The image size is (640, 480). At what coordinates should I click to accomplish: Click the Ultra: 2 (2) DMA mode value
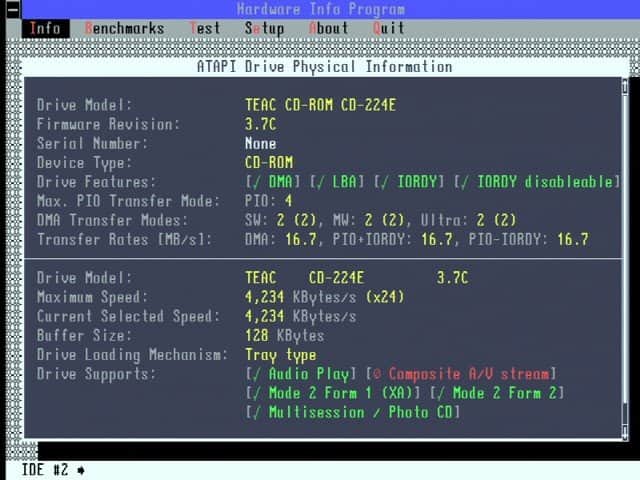(x=469, y=220)
